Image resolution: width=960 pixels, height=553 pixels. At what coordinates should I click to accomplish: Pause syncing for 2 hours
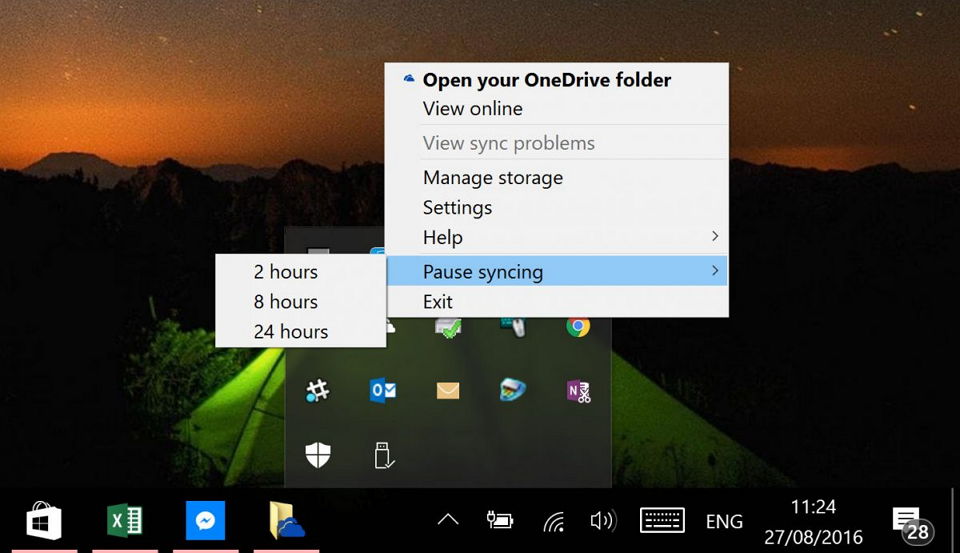301,271
